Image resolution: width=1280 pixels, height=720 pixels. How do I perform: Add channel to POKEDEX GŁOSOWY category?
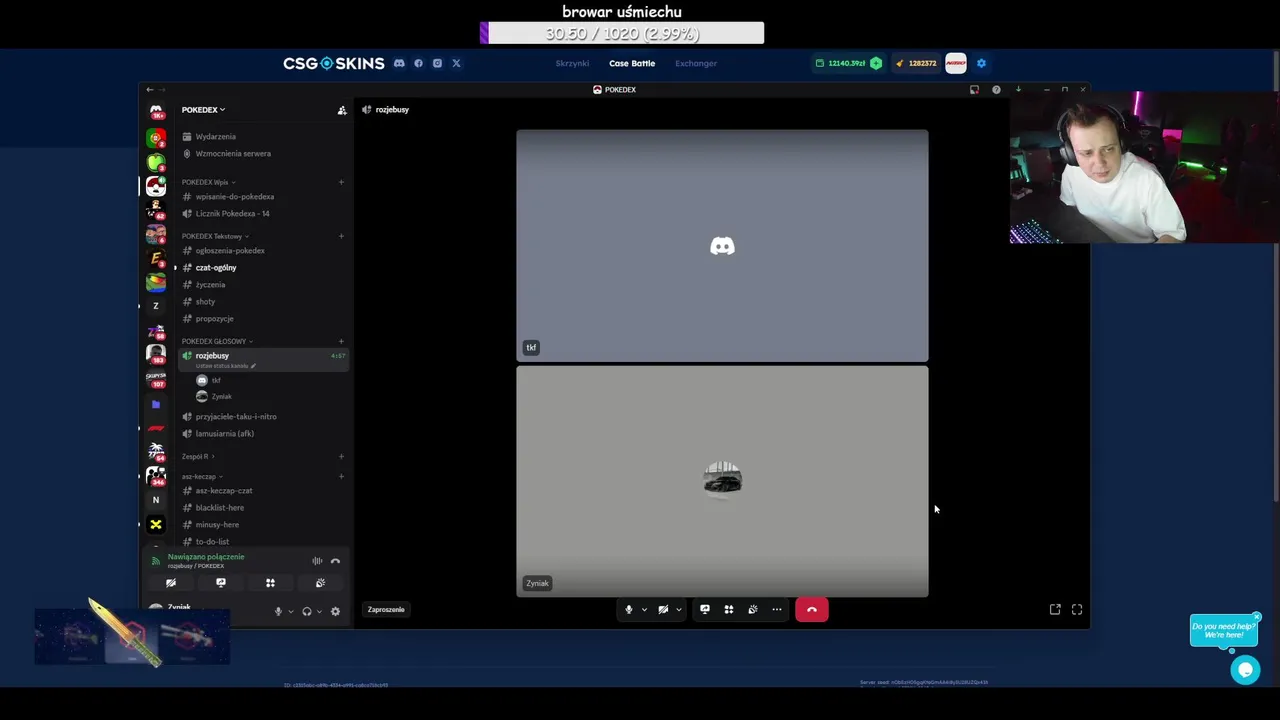pos(341,341)
